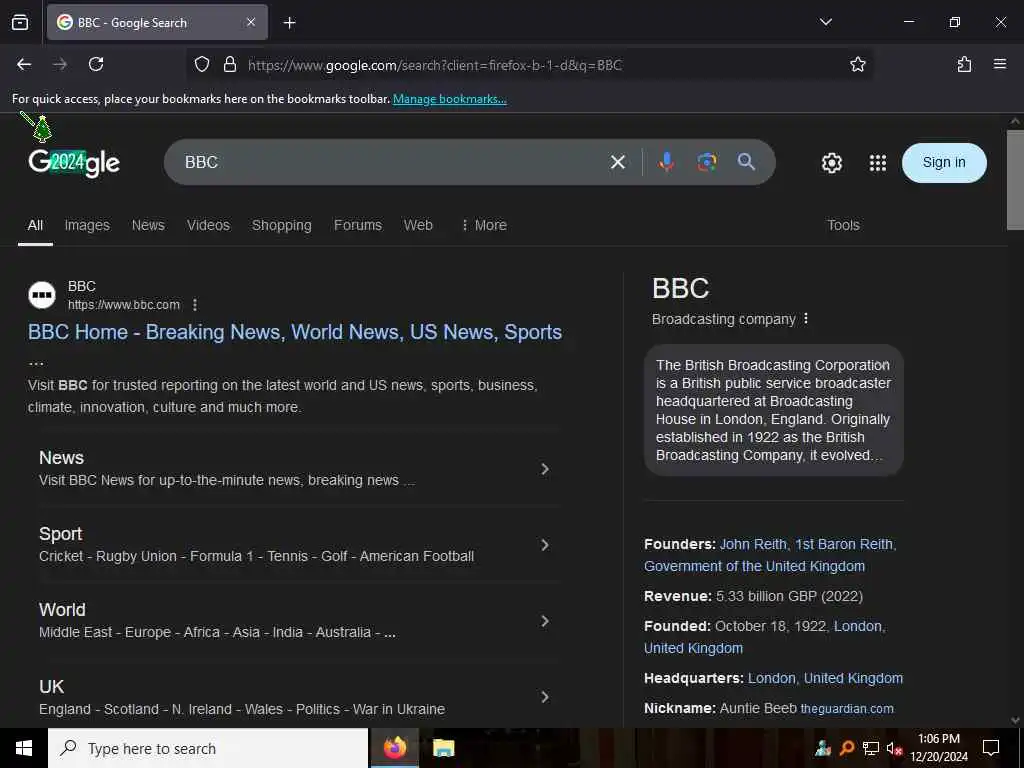Screen dimensions: 1024x768
Task: Click the BBC site favicon in result
Action: (42, 295)
